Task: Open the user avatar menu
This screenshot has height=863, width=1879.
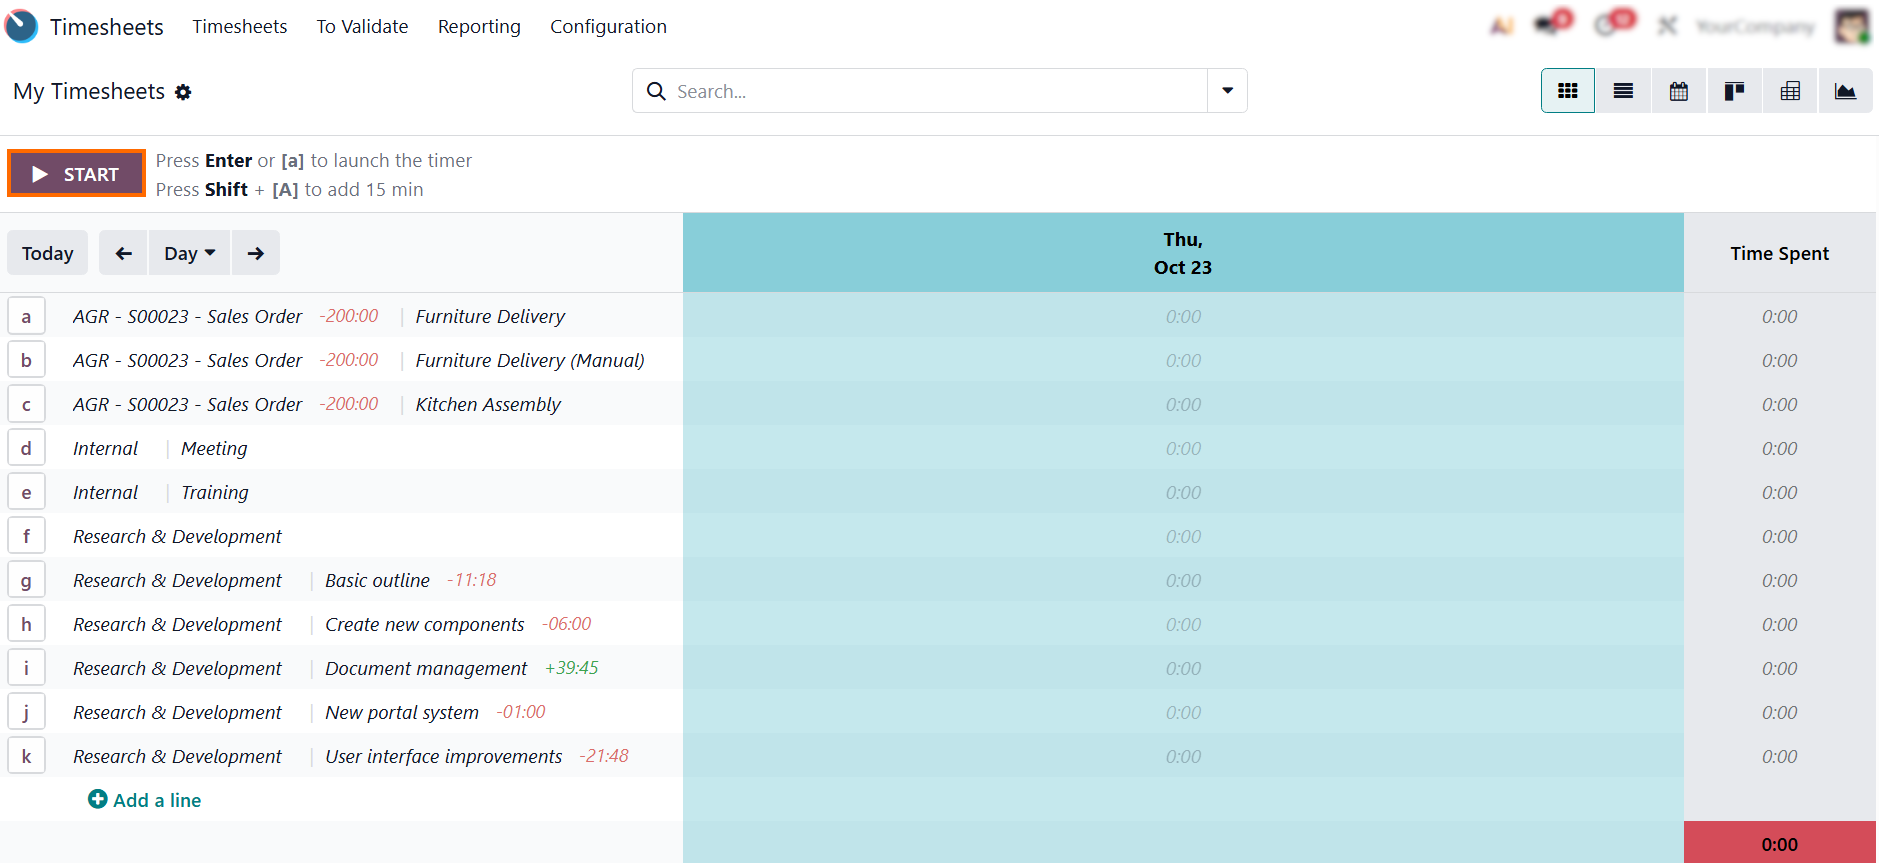Action: point(1851,26)
